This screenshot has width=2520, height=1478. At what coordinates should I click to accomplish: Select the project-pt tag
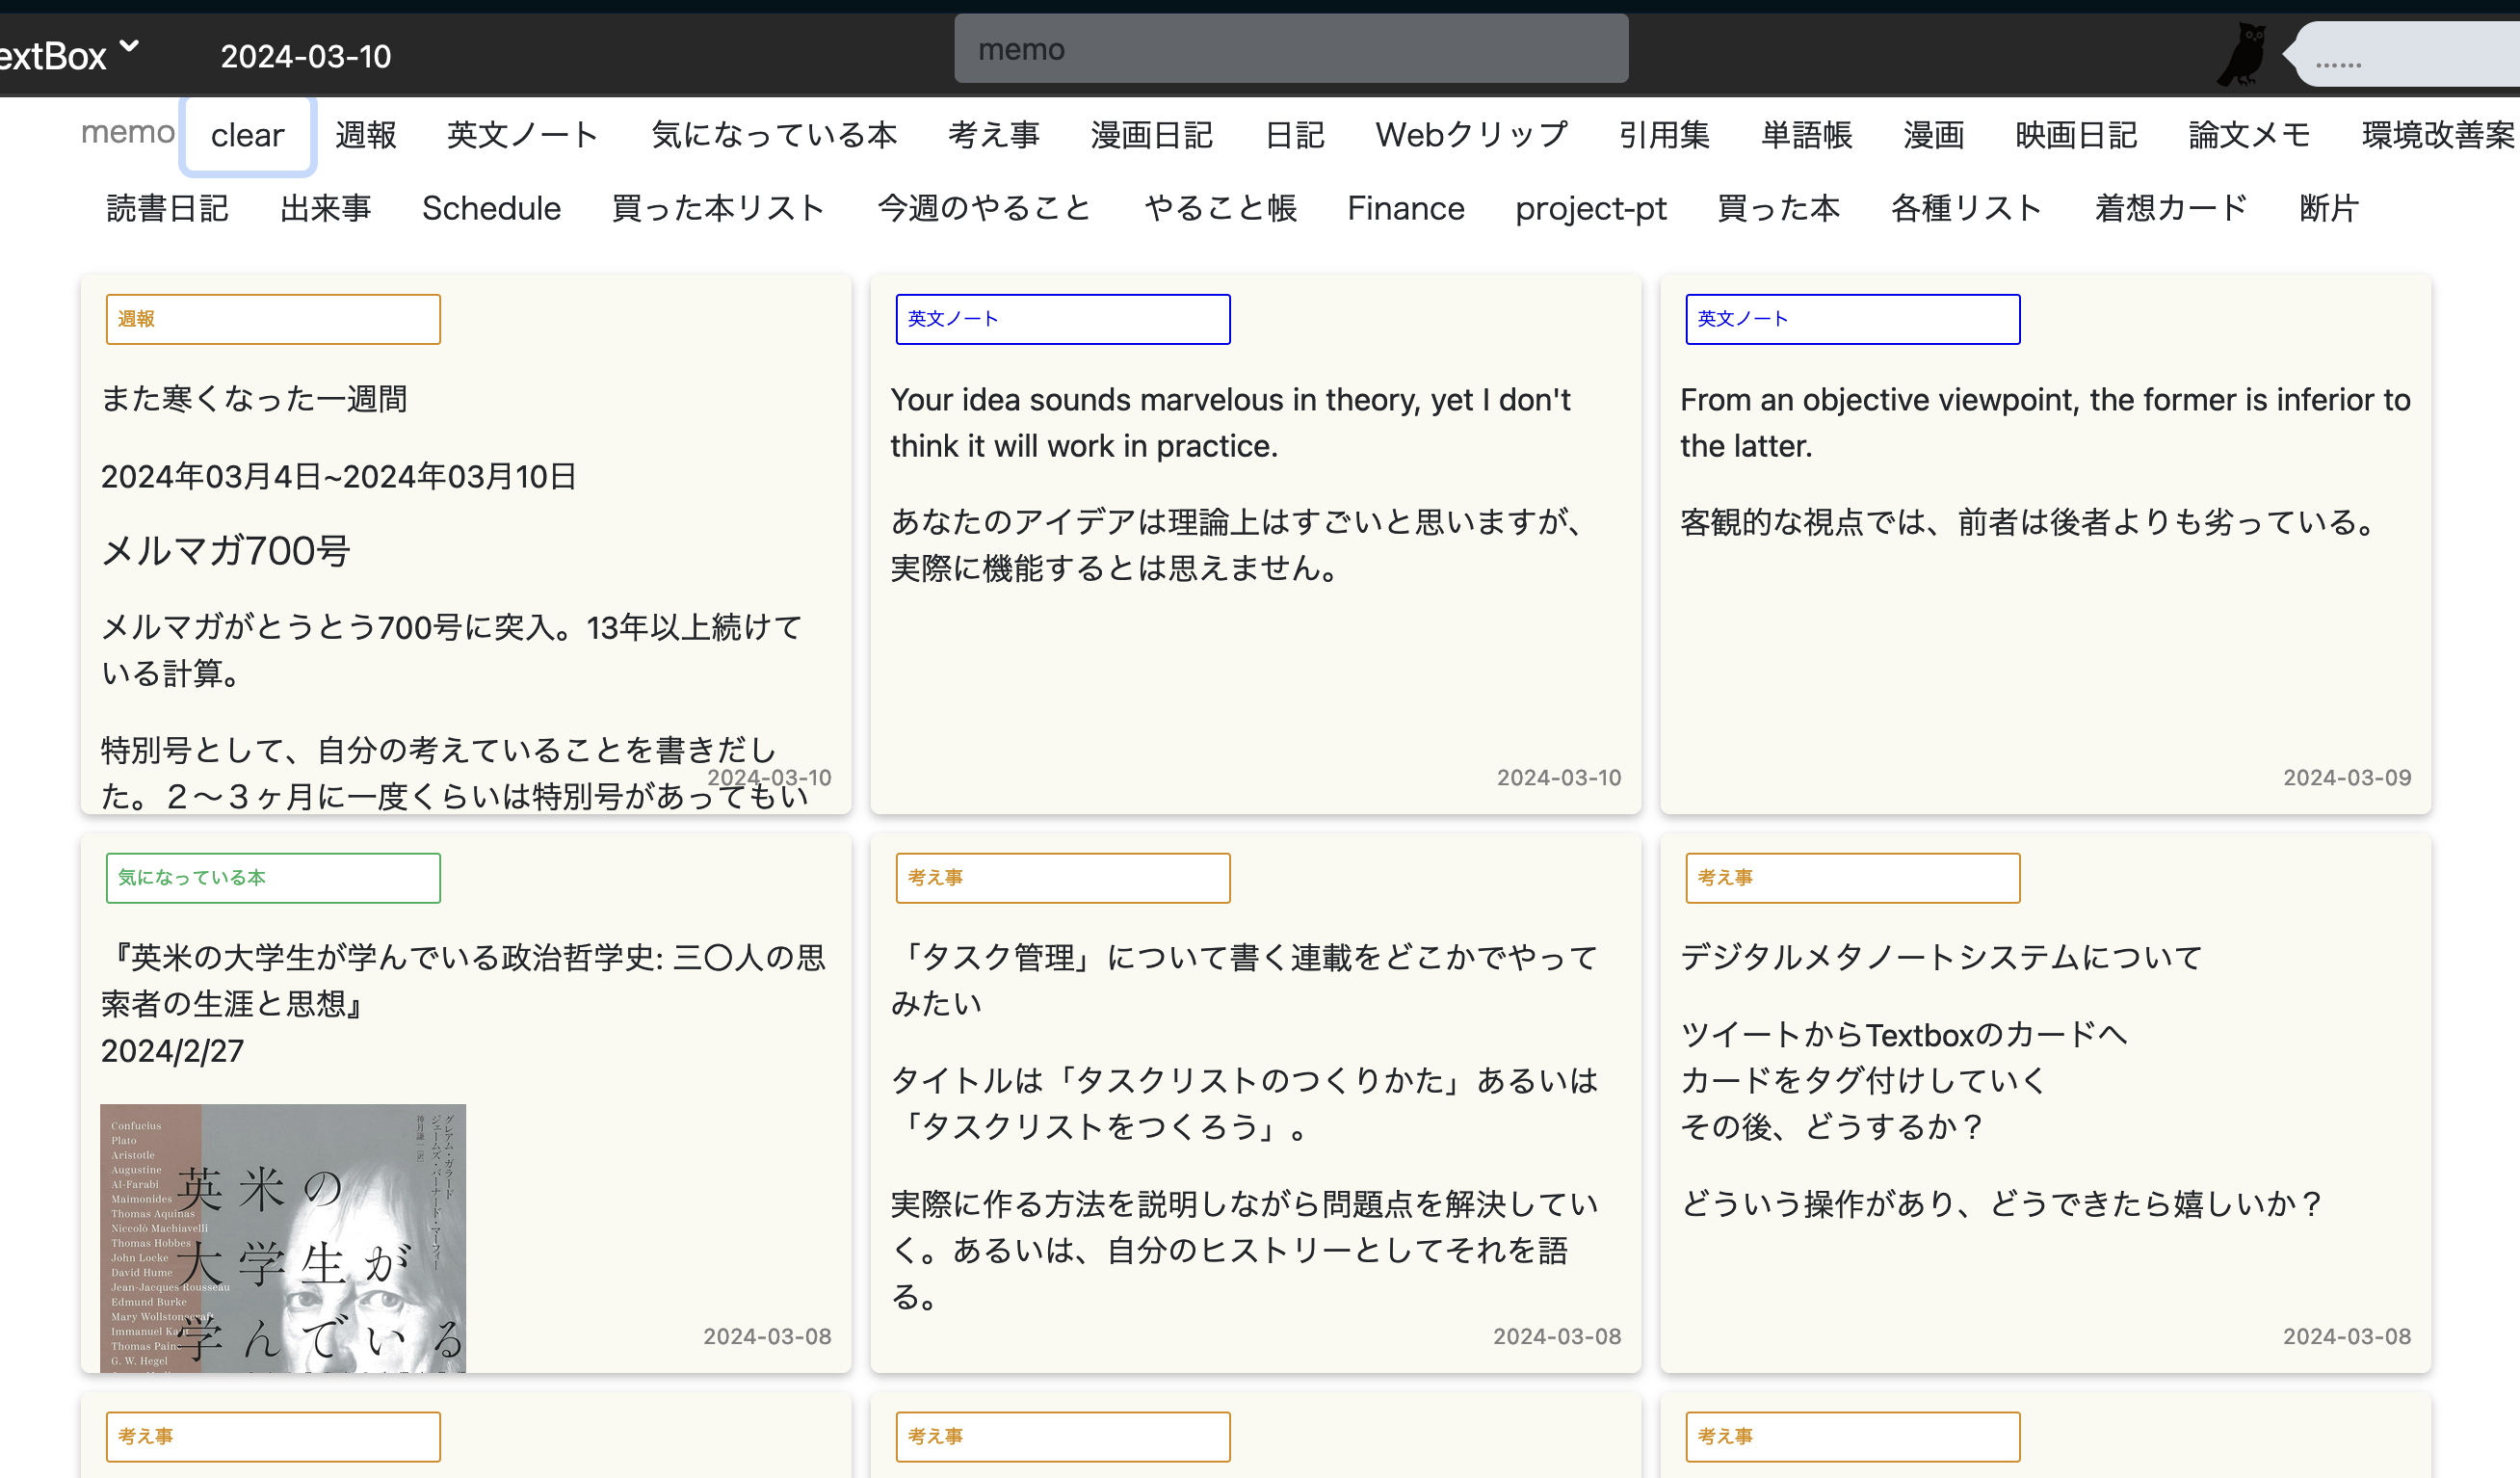pos(1590,208)
